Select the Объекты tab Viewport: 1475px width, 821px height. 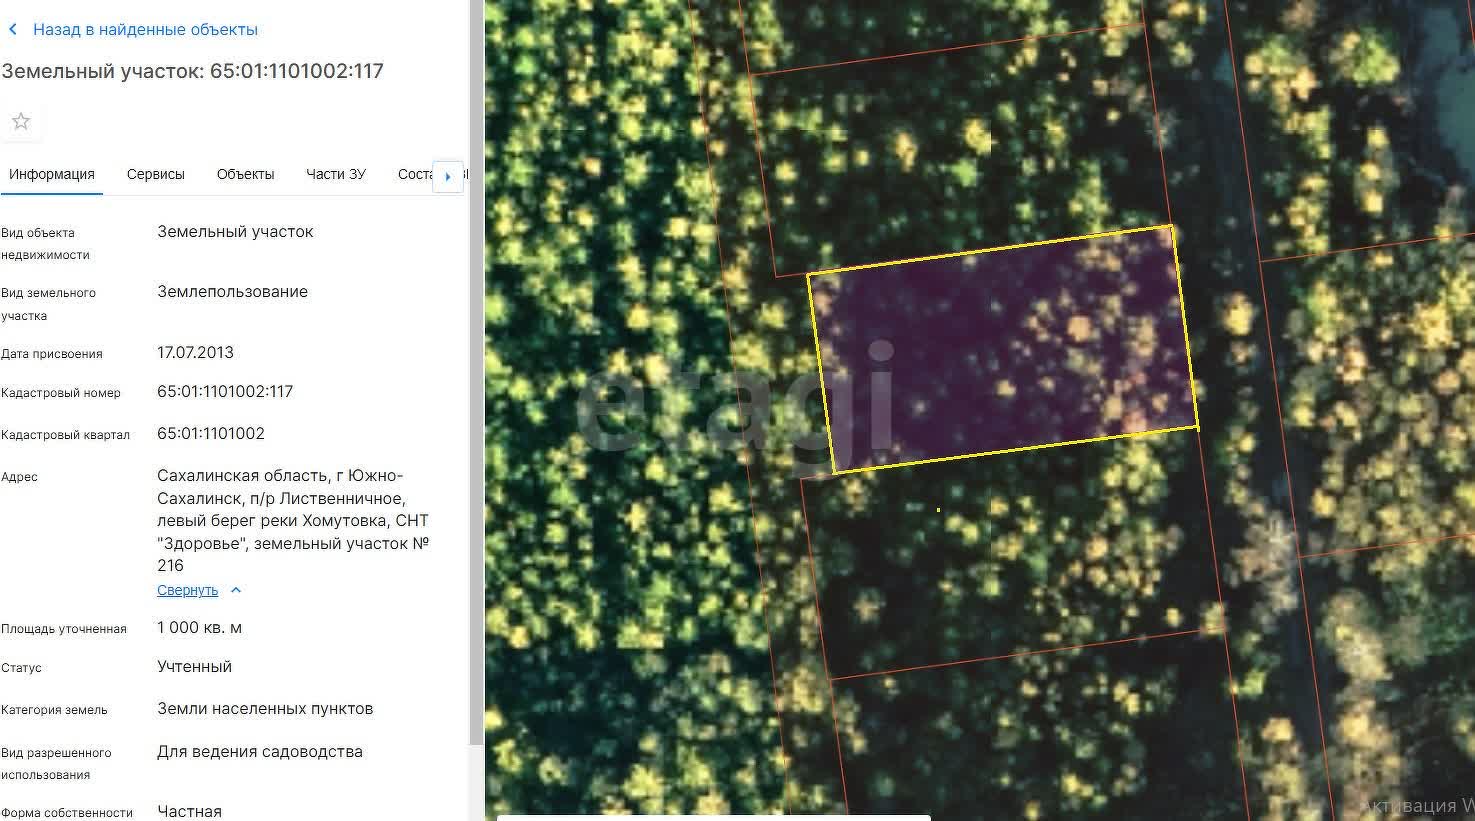pos(245,174)
